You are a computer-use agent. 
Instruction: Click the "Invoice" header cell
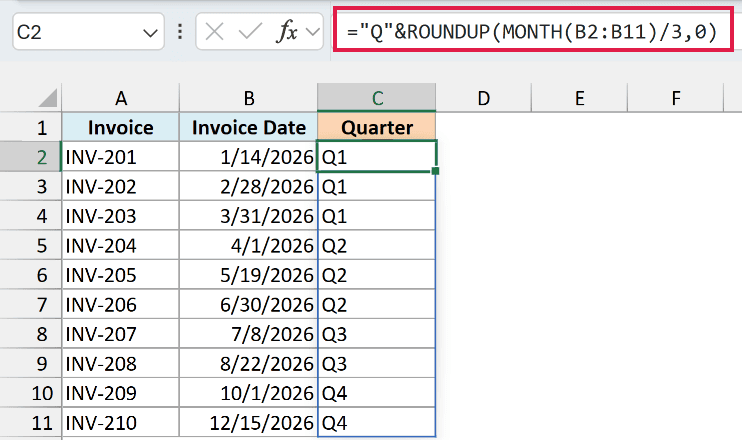point(121,127)
